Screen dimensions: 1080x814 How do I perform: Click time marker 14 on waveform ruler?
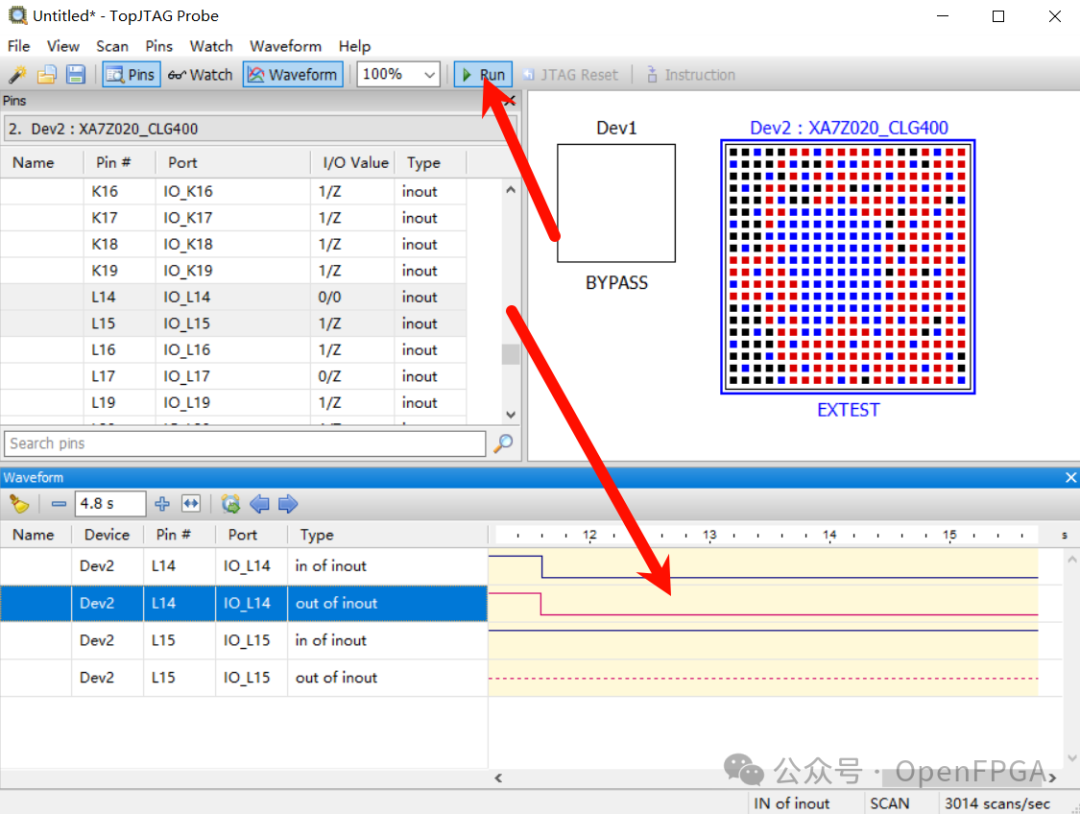coord(829,534)
